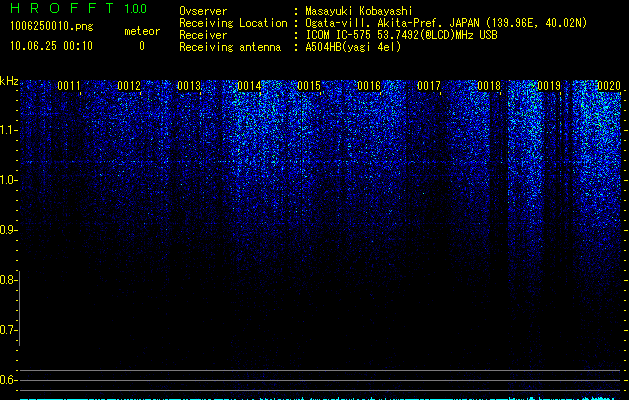Viewport: 629px width, 400px height.
Task: Click observer name Masayuki Kobayashi
Action: 359,11
